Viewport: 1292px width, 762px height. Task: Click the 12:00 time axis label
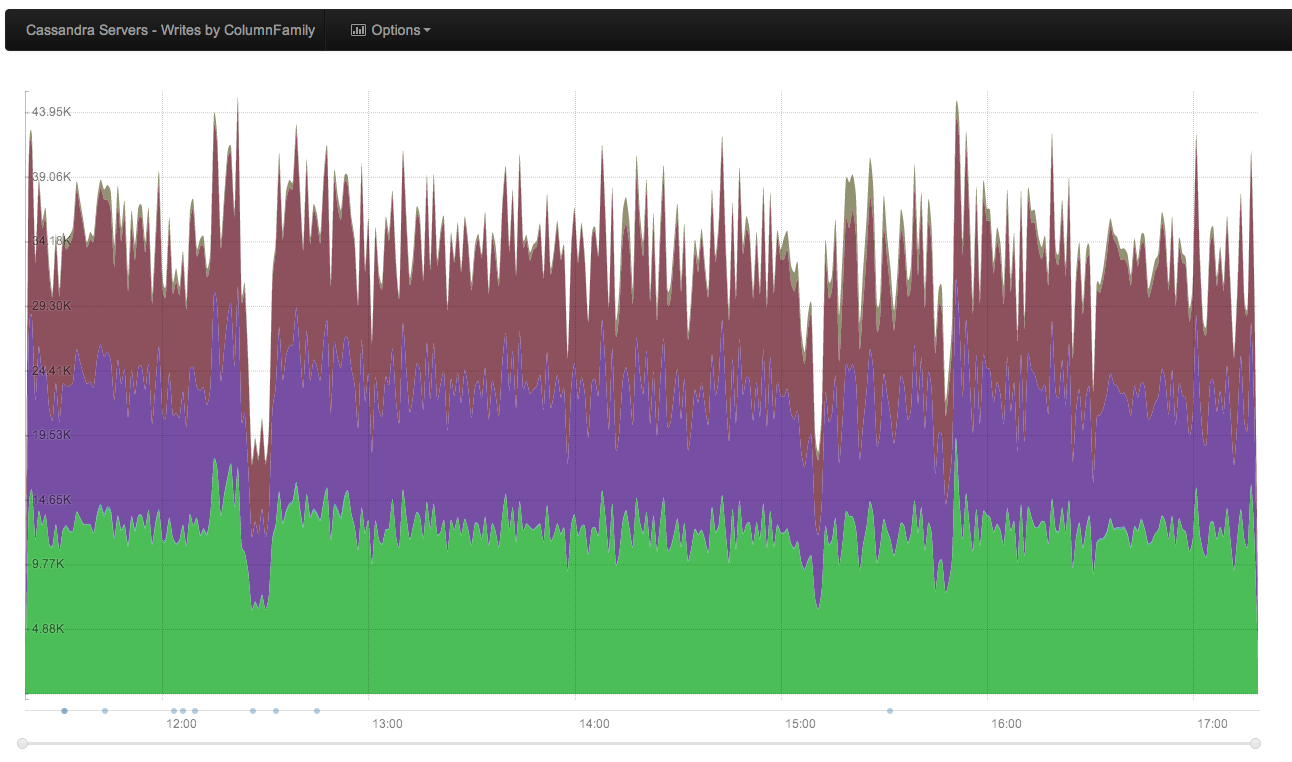coord(181,723)
